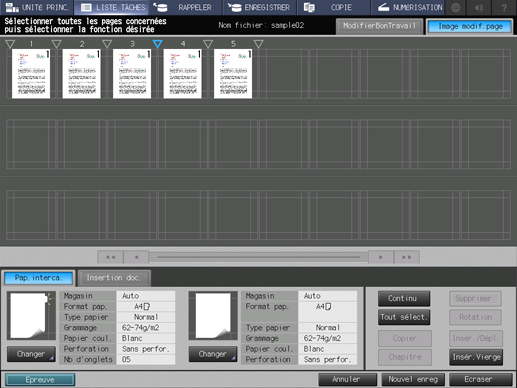This screenshot has width=517, height=388.
Task: Go to previous pages with left arrow
Action: [x=136, y=257]
